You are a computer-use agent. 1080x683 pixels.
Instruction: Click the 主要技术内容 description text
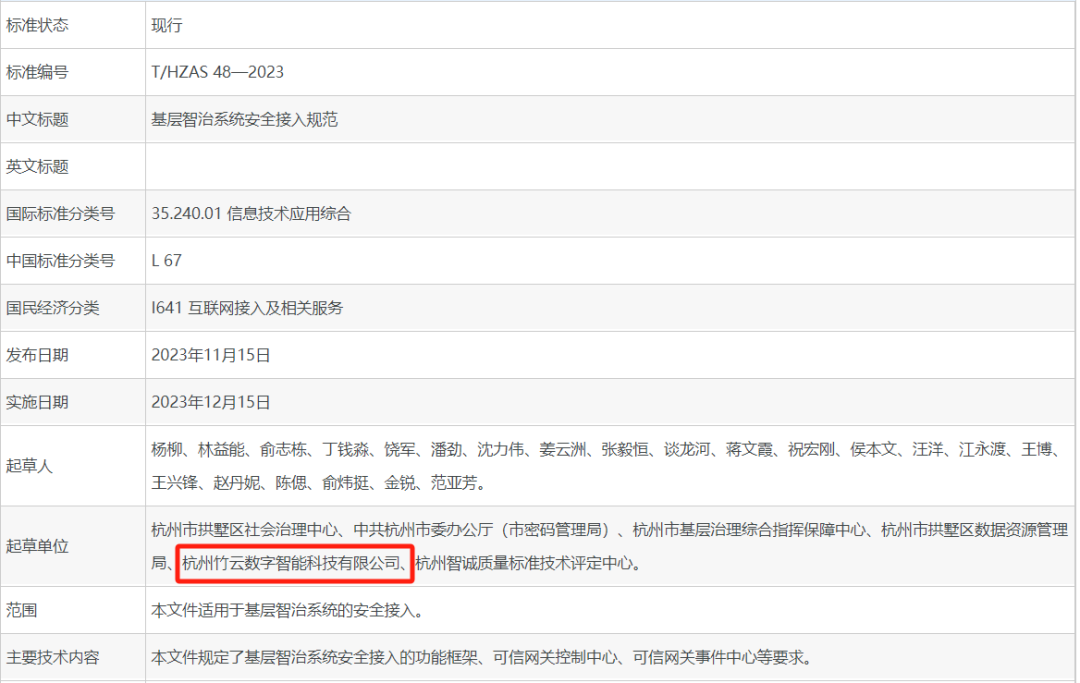click(479, 658)
